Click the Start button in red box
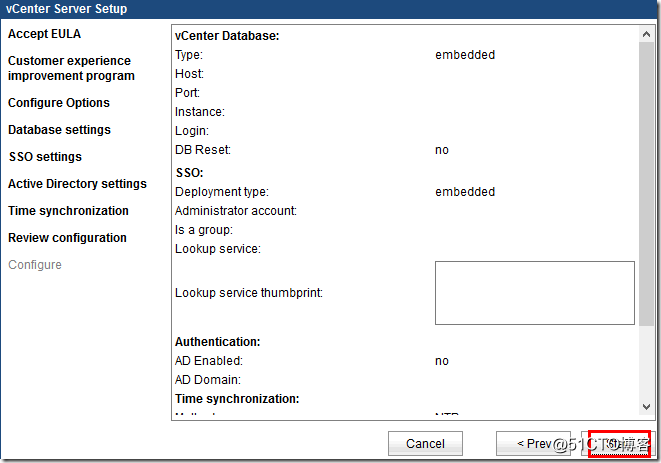The image size is (661, 463). pos(619,444)
